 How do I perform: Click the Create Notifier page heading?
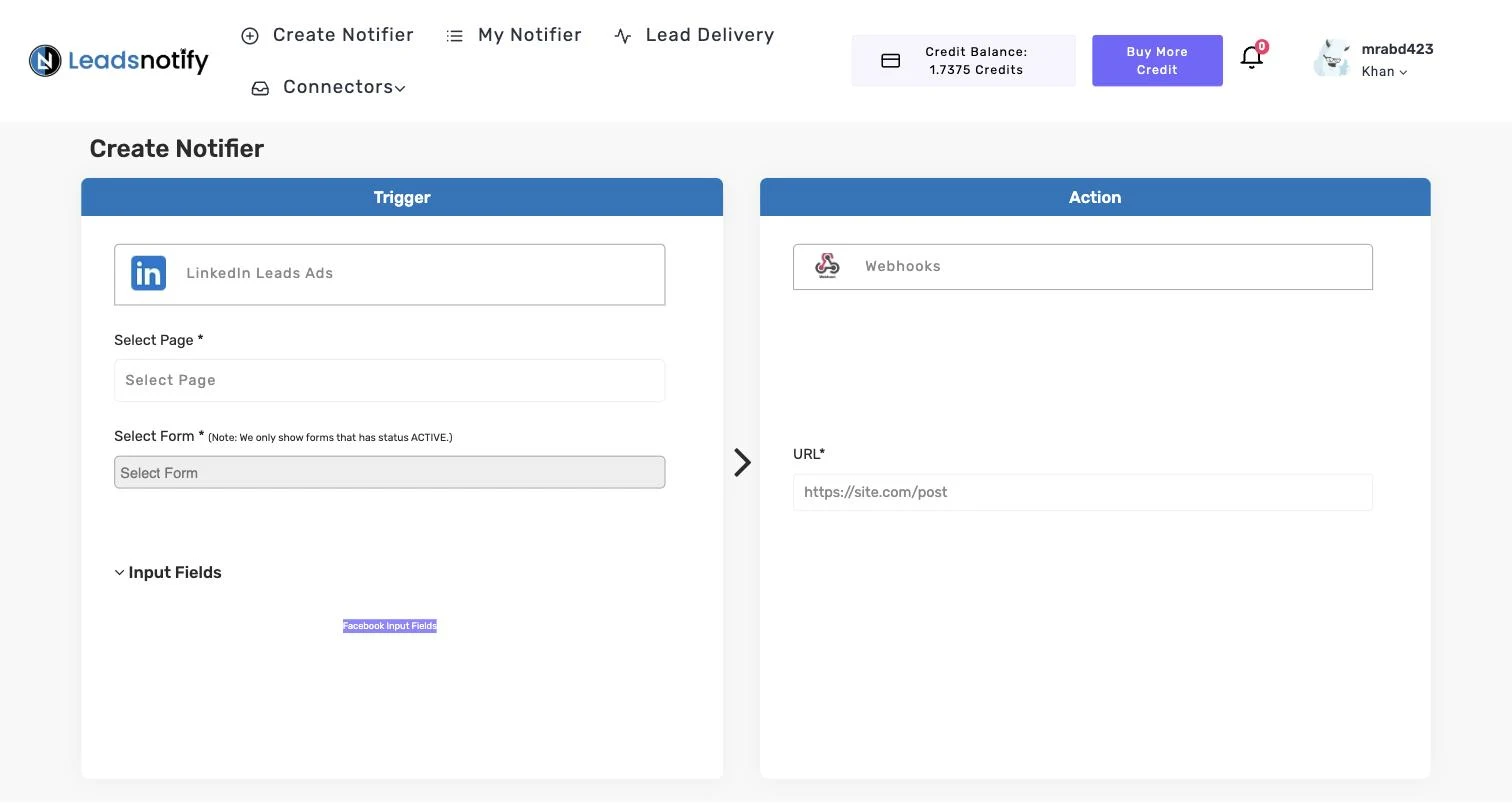pos(177,149)
